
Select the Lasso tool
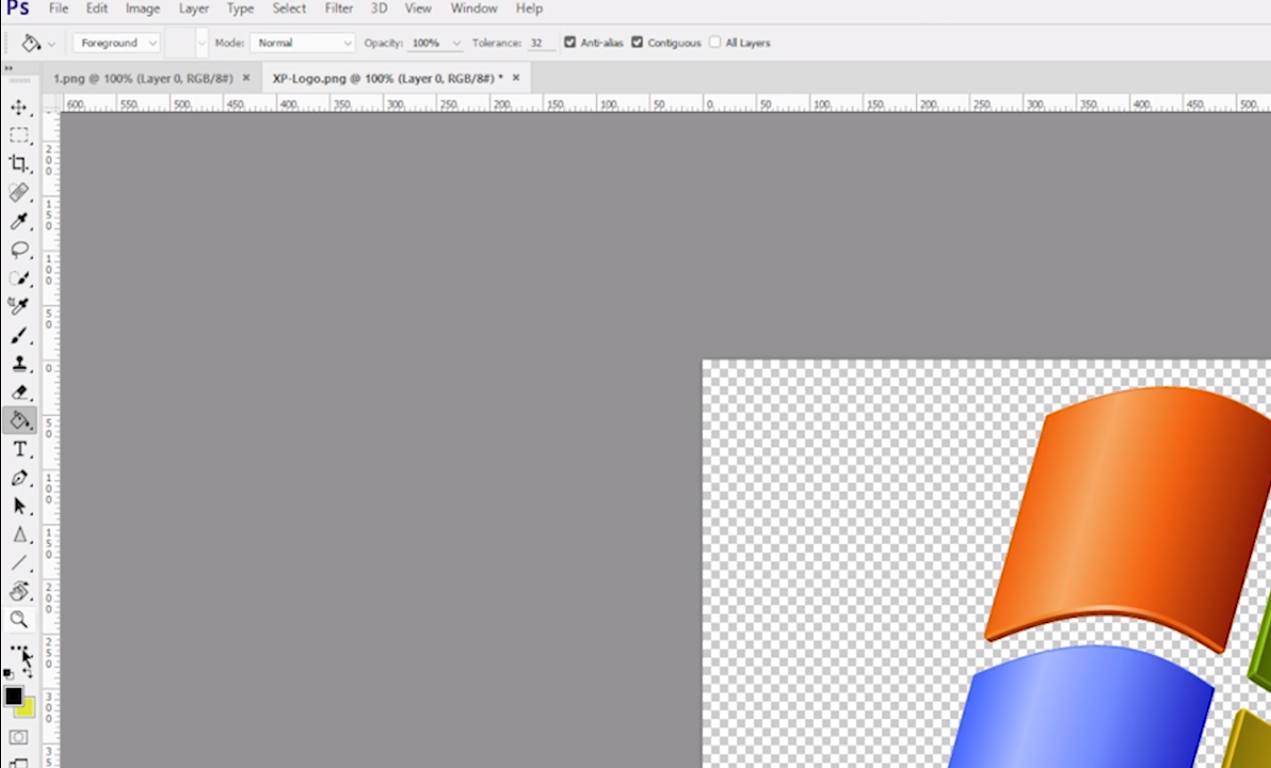pos(19,249)
